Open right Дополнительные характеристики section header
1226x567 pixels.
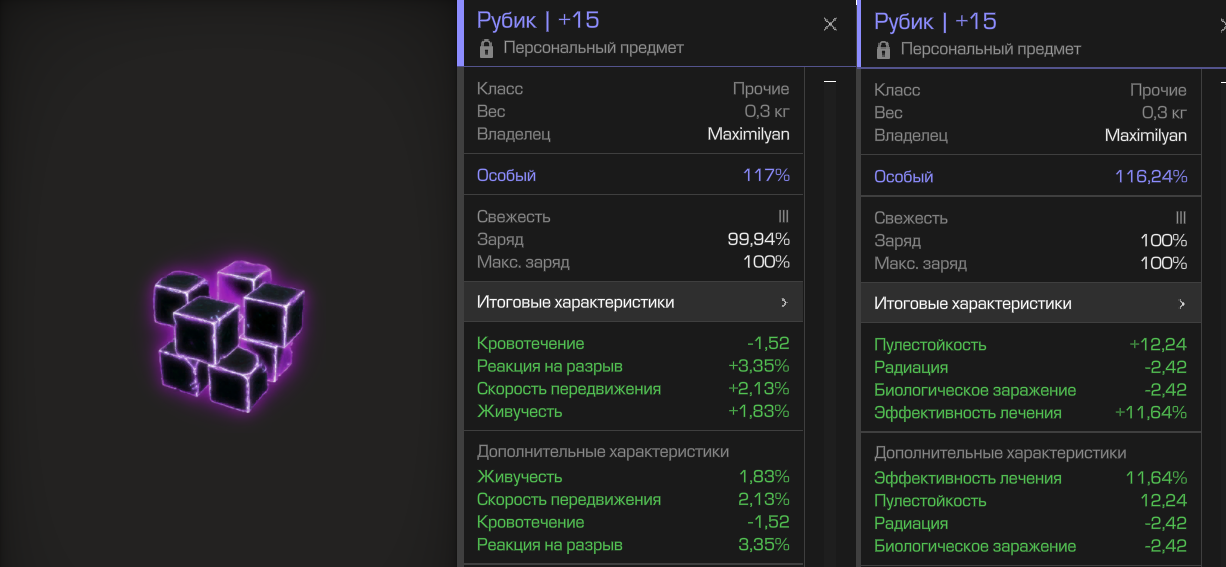point(1000,453)
